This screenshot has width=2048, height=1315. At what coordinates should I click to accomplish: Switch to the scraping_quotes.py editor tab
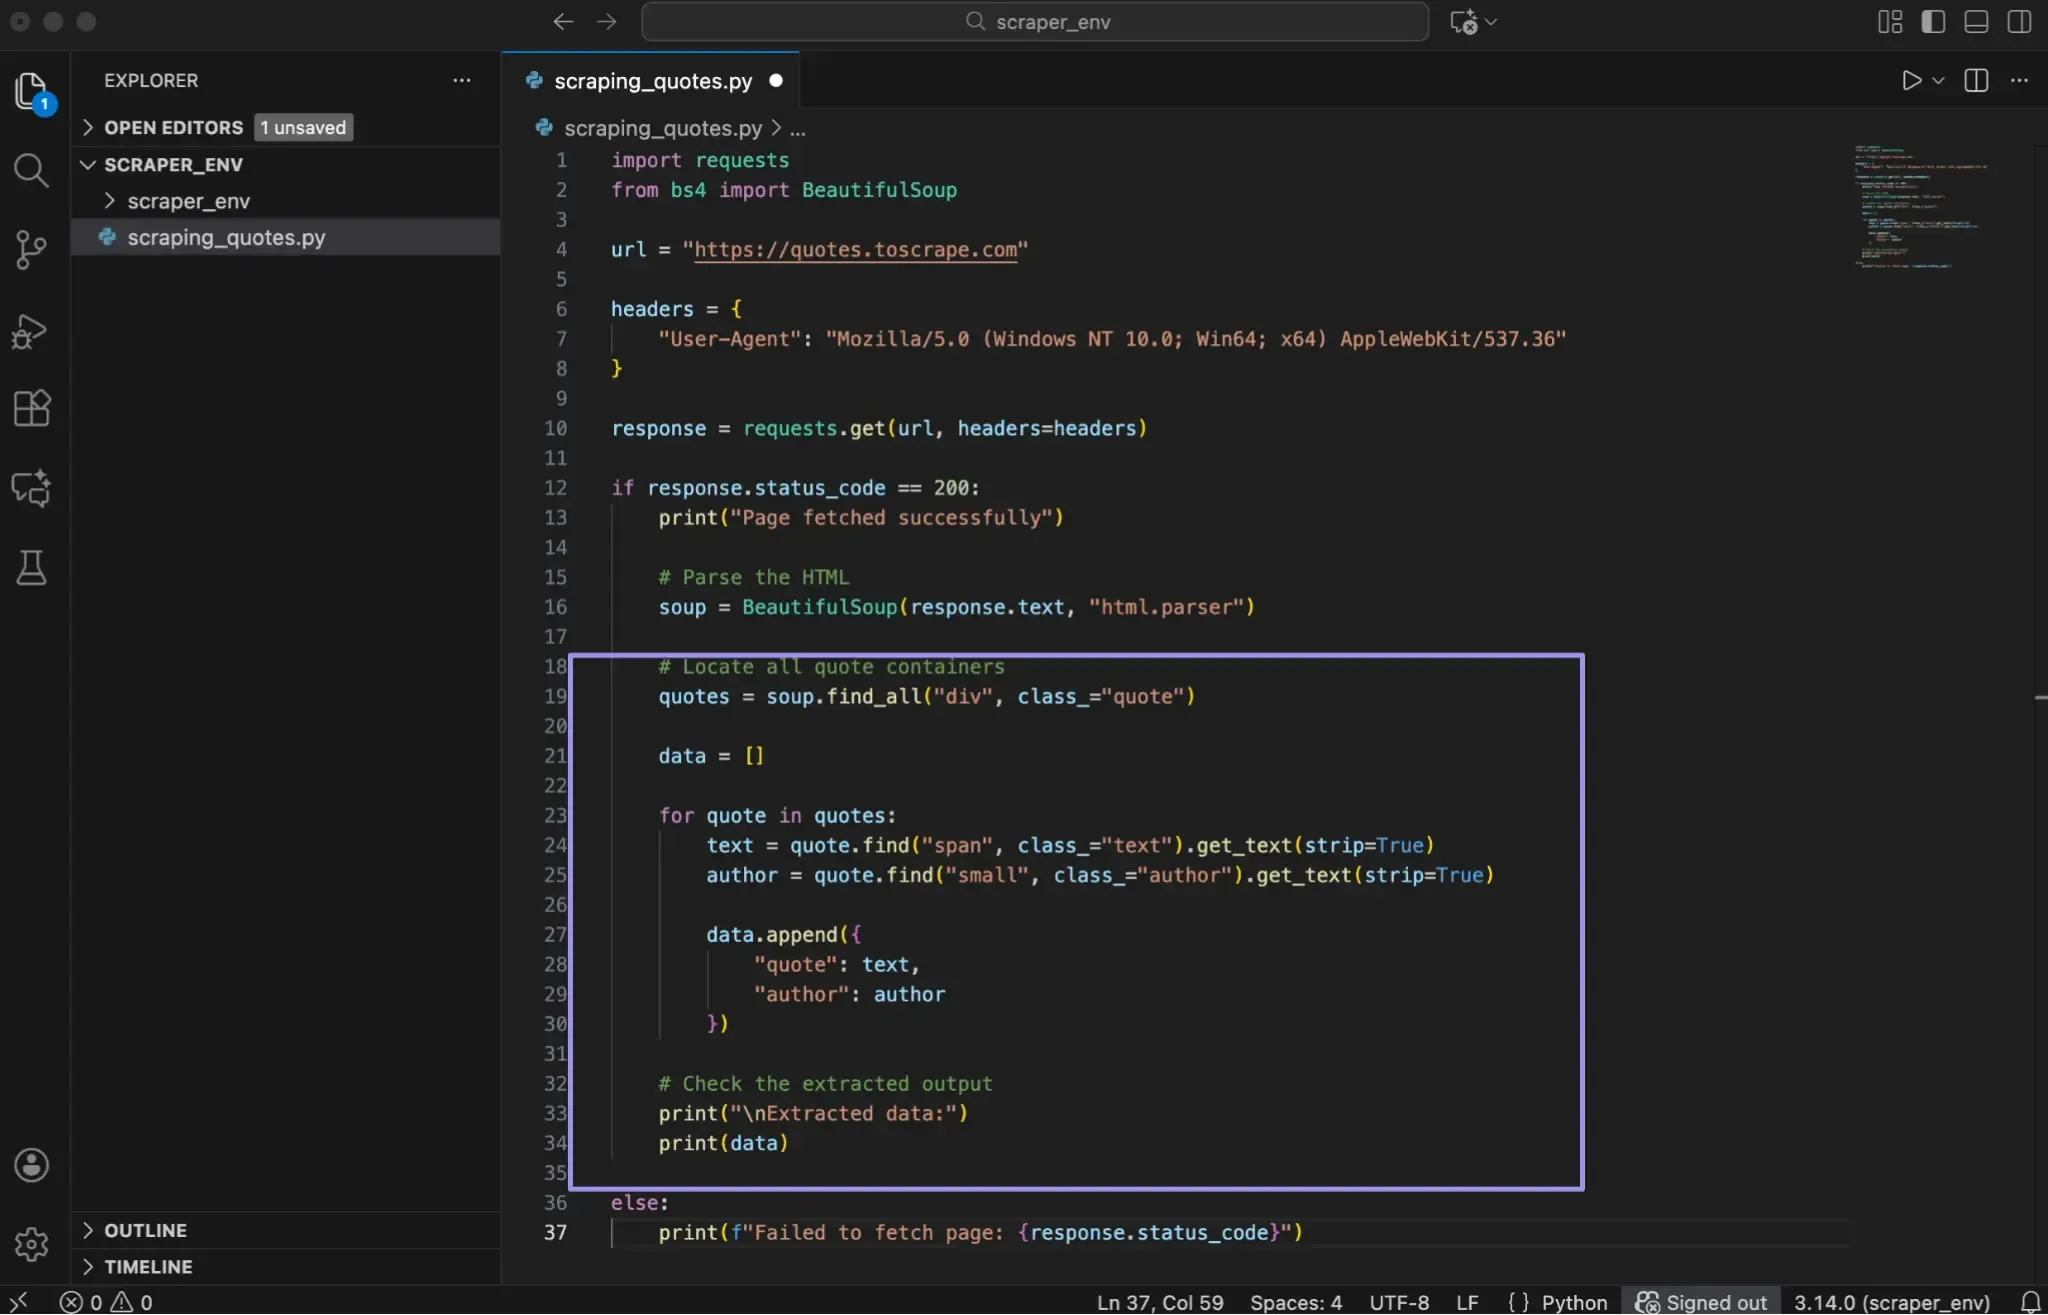(651, 81)
